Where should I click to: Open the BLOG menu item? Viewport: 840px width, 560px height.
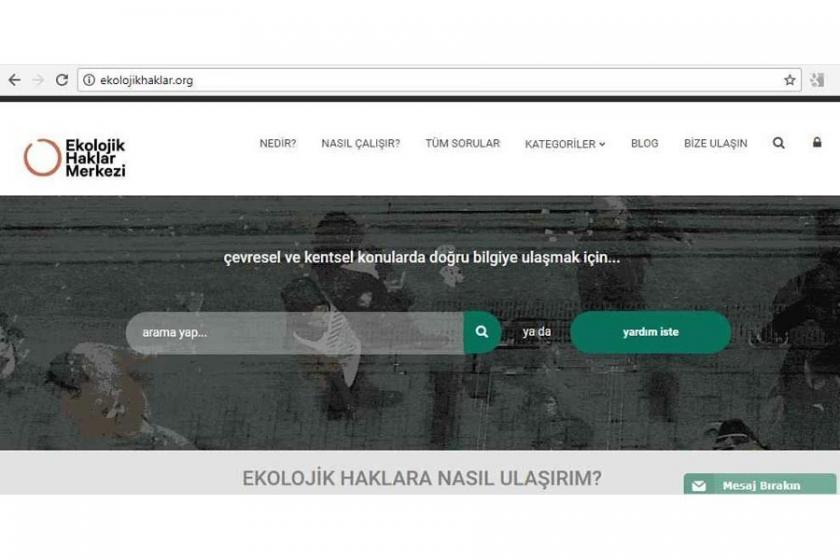pyautogui.click(x=644, y=143)
